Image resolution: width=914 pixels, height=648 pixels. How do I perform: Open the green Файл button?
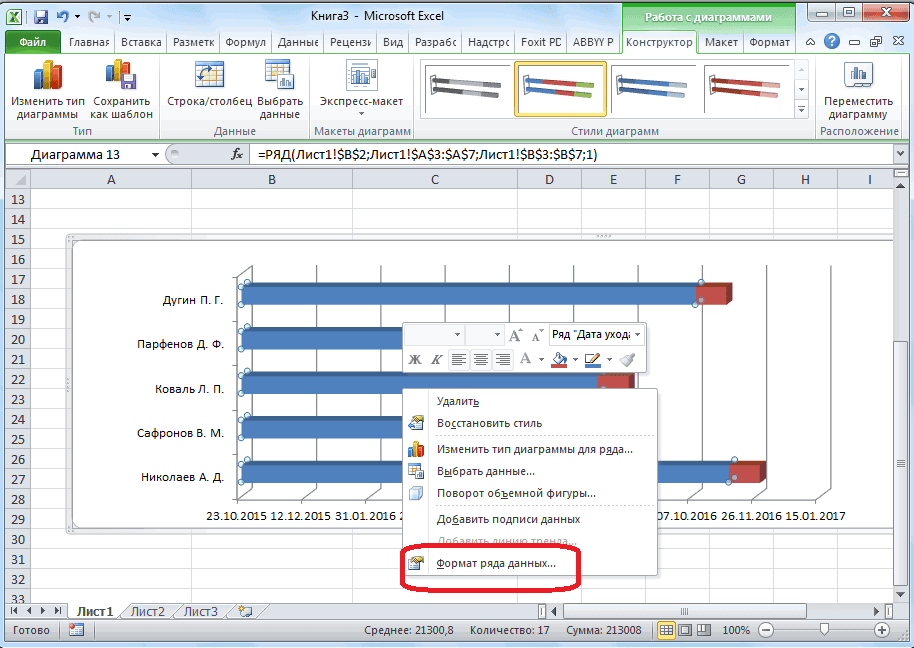coord(32,43)
